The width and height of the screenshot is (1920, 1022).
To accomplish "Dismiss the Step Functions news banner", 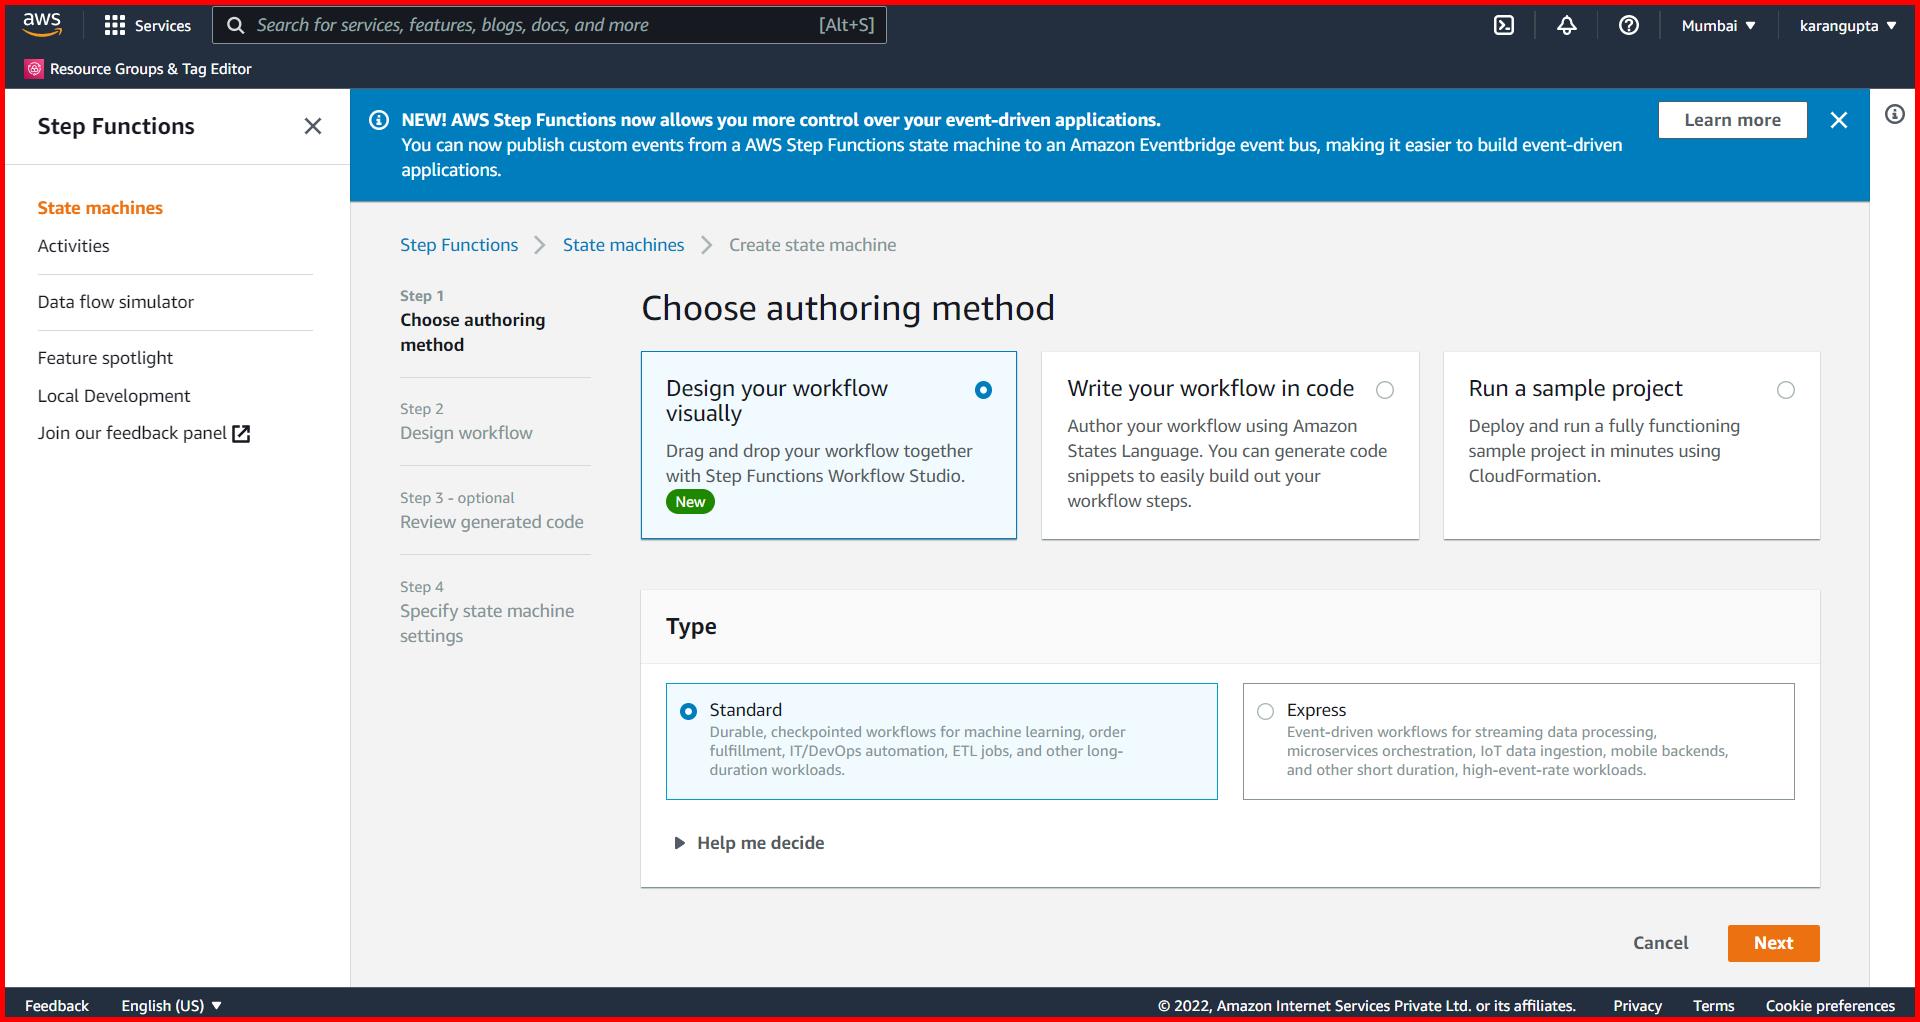I will pyautogui.click(x=1839, y=119).
